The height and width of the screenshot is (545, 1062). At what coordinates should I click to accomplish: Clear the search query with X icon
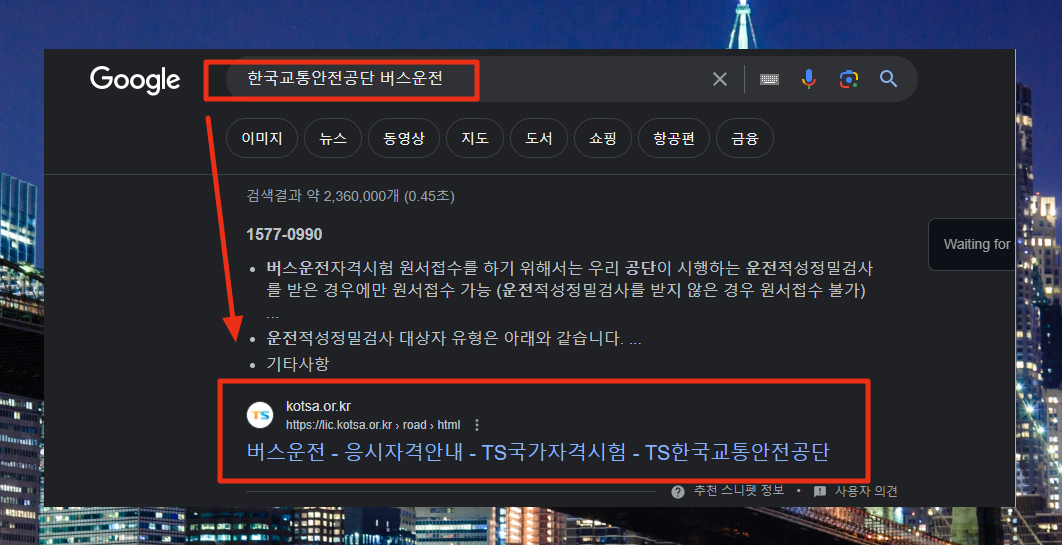click(720, 79)
